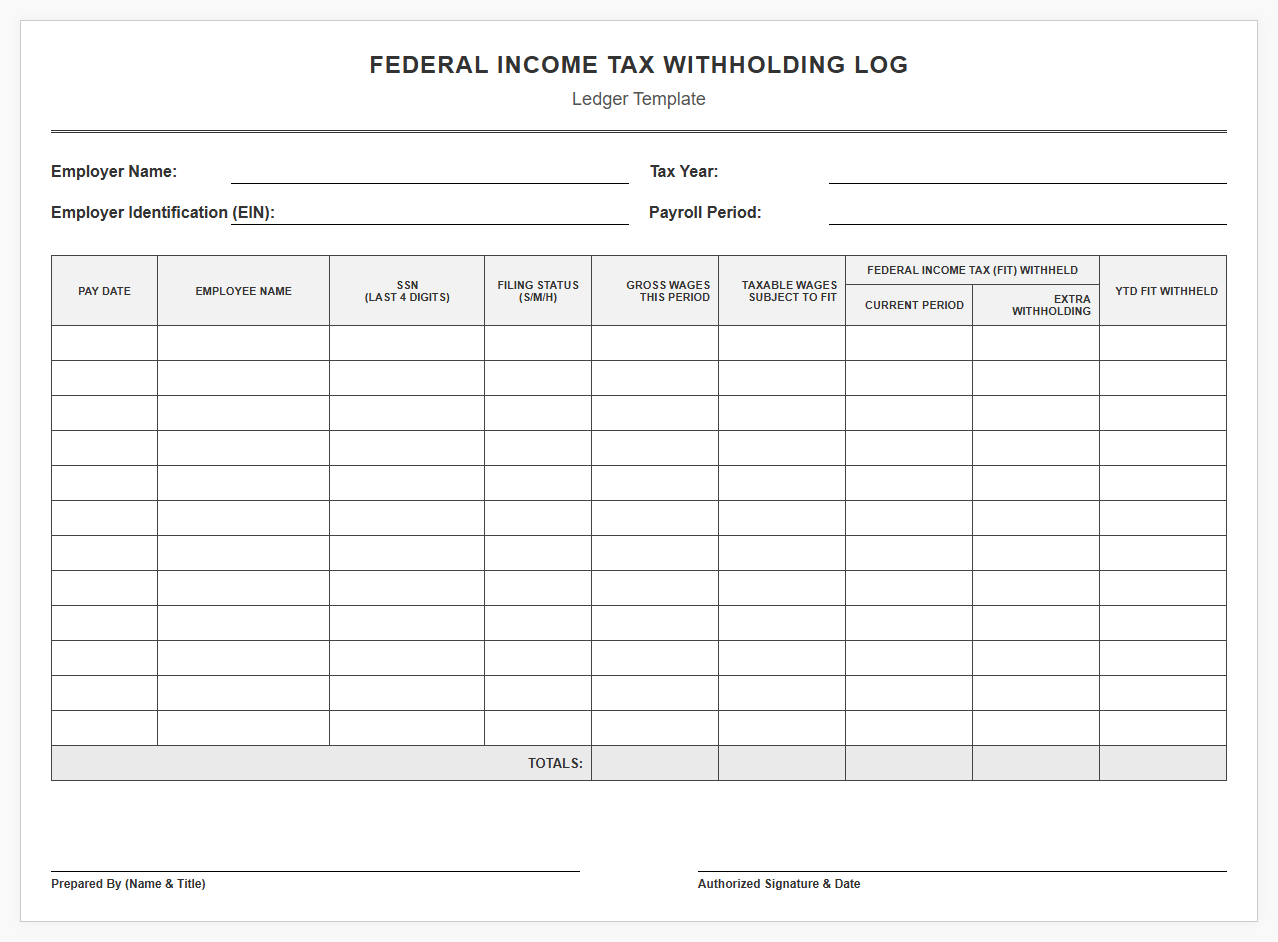Click the Taxable Wages totals cell
This screenshot has height=942, width=1278.
[x=782, y=763]
